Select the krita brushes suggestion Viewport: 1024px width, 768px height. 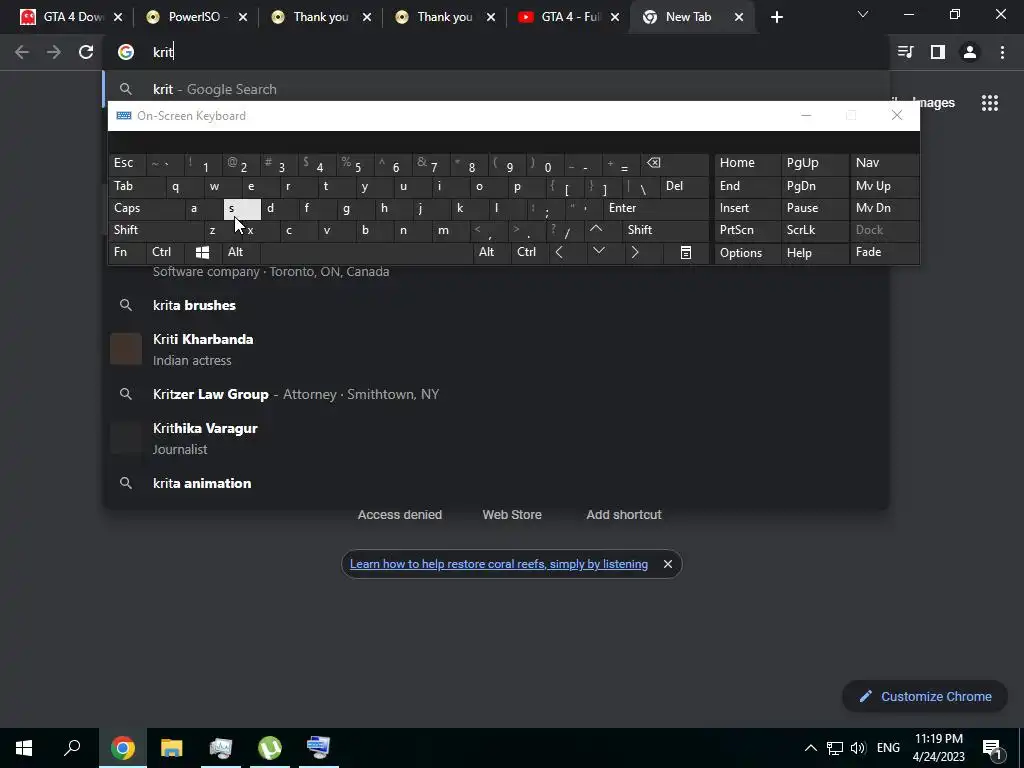coord(496,305)
